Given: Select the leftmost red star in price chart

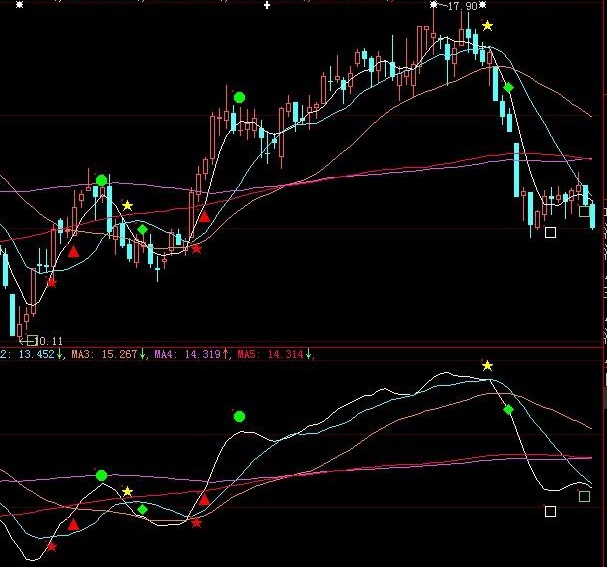Looking at the screenshot, I should pos(51,283).
